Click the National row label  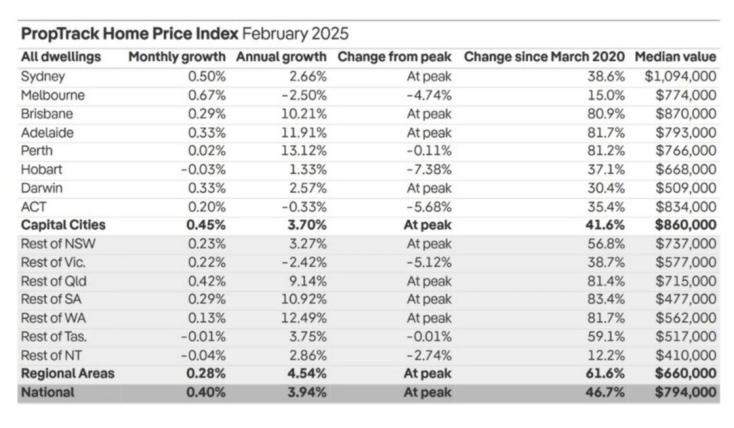tap(47, 392)
